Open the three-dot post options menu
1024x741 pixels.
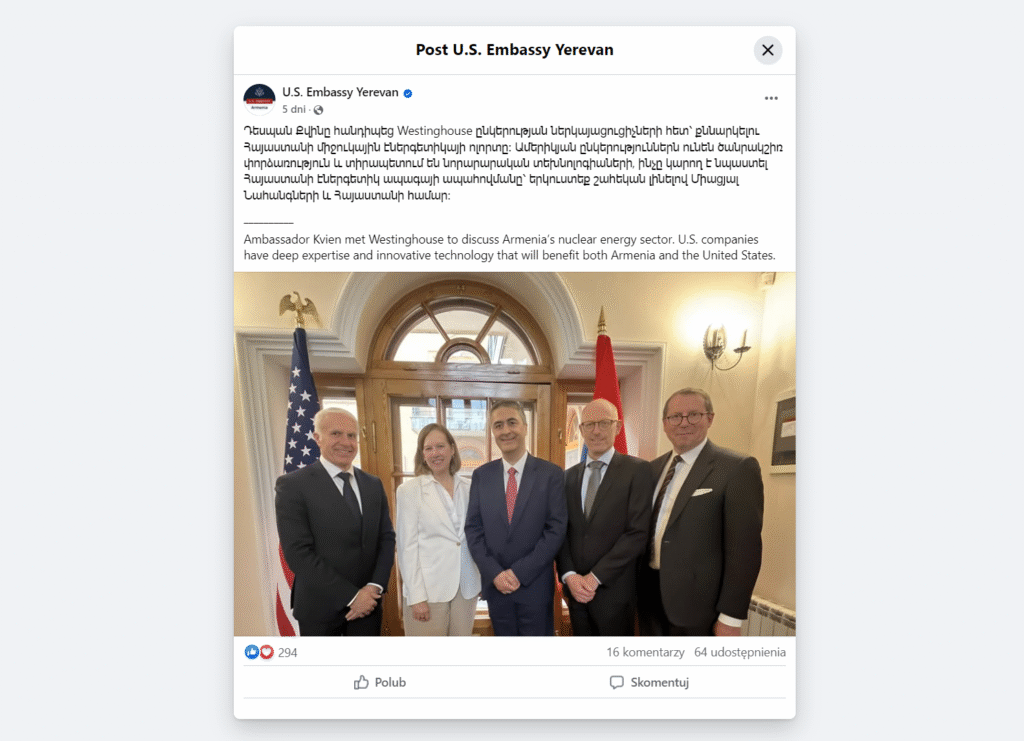tap(771, 99)
